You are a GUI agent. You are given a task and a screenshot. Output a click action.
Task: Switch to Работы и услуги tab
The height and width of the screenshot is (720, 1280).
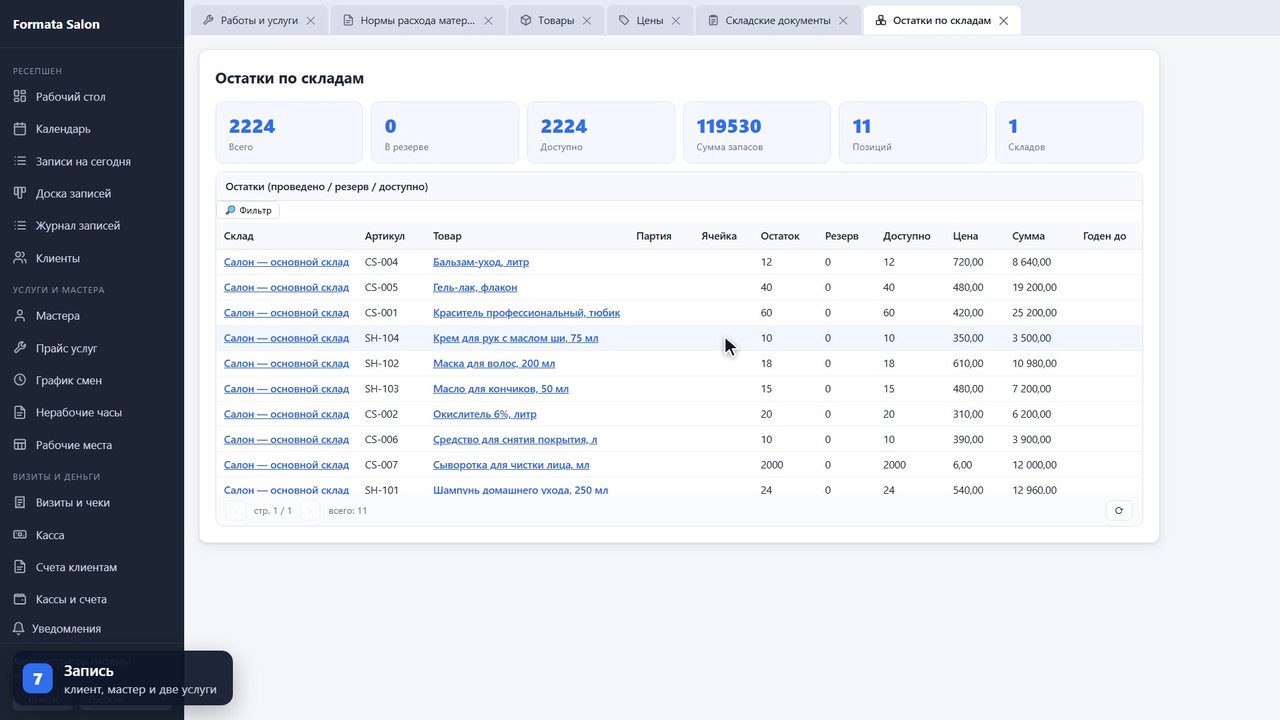coord(259,20)
